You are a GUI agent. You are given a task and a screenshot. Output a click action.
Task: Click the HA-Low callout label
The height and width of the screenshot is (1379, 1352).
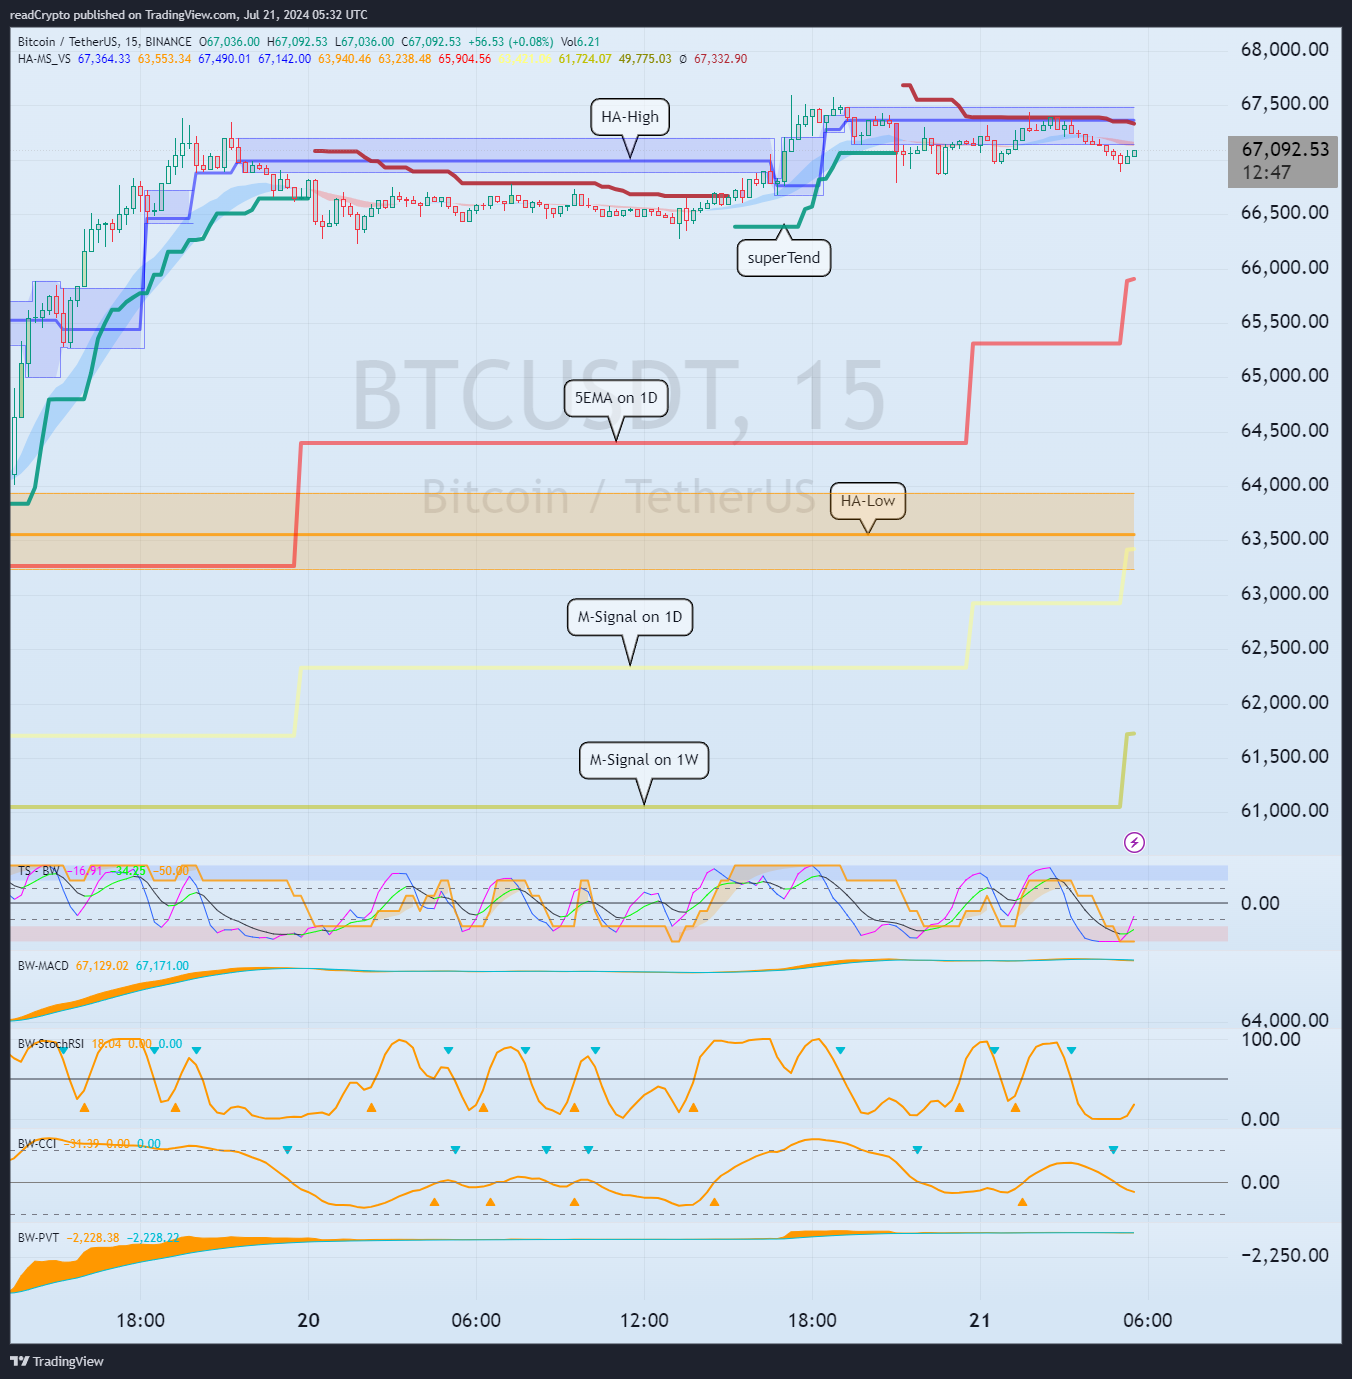pyautogui.click(x=868, y=501)
